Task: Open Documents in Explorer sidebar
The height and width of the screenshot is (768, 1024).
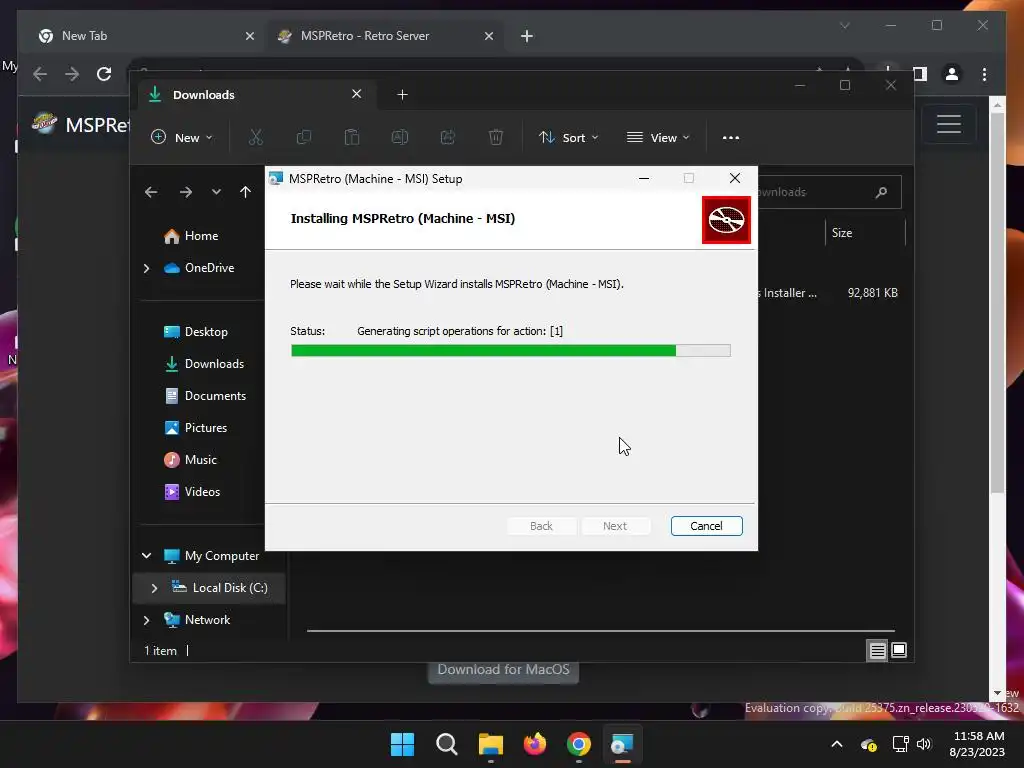Action: pyautogui.click(x=205, y=396)
